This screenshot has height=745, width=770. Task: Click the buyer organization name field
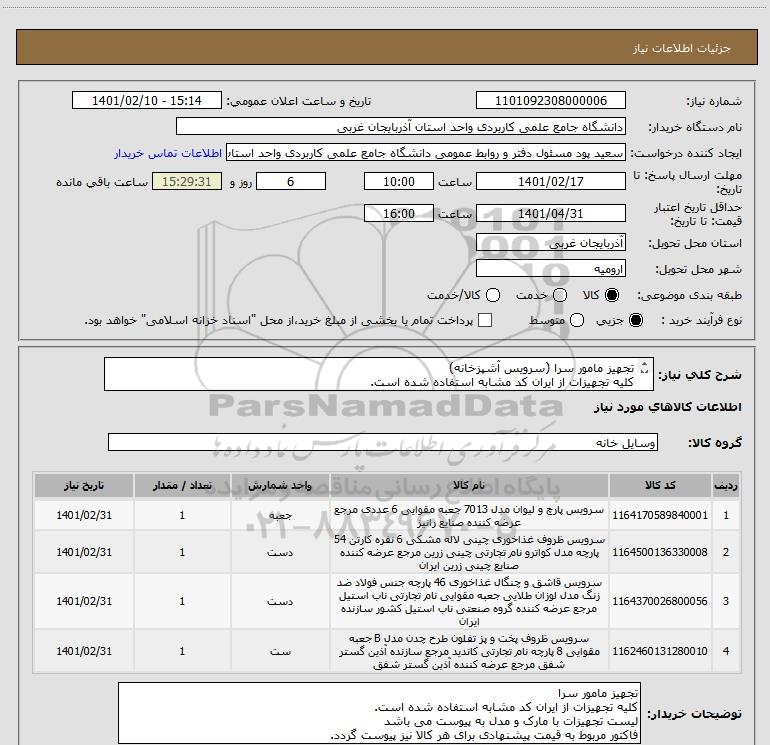pos(401,127)
